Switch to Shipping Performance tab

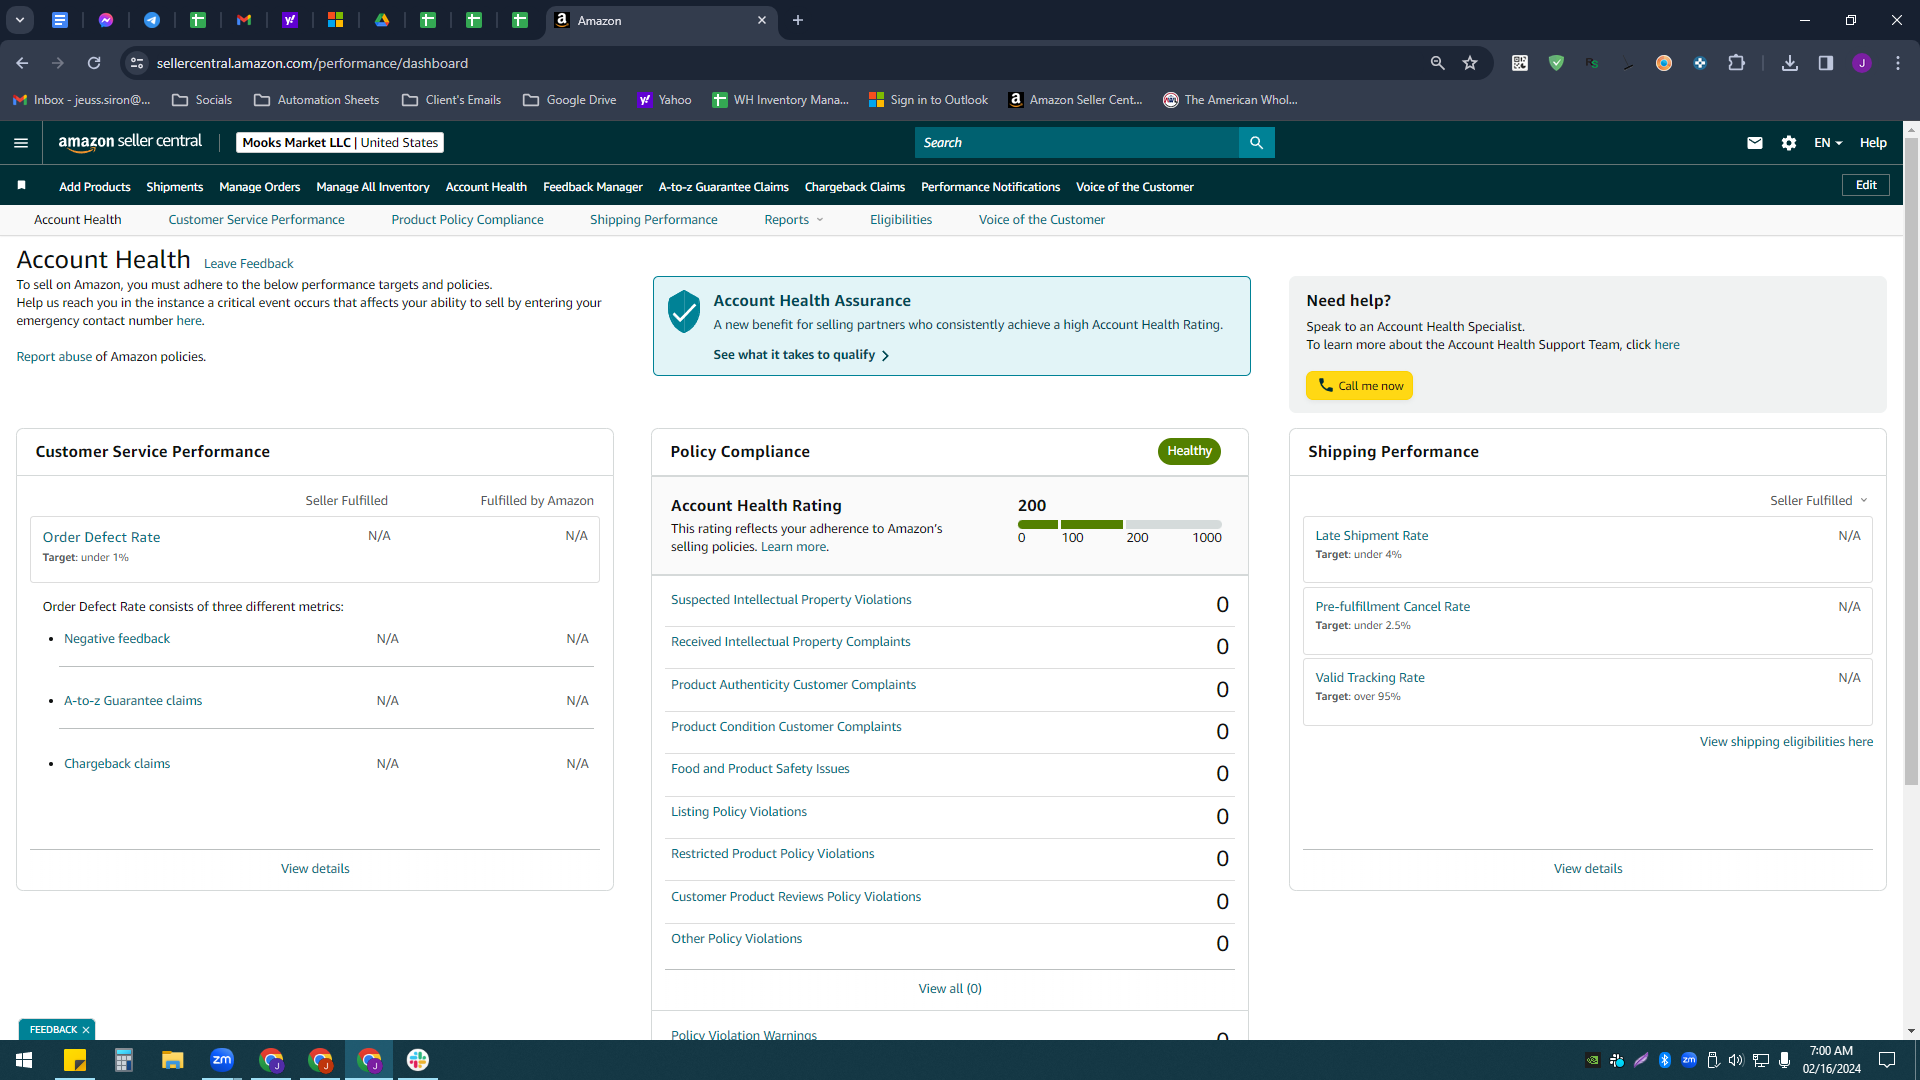click(x=653, y=220)
